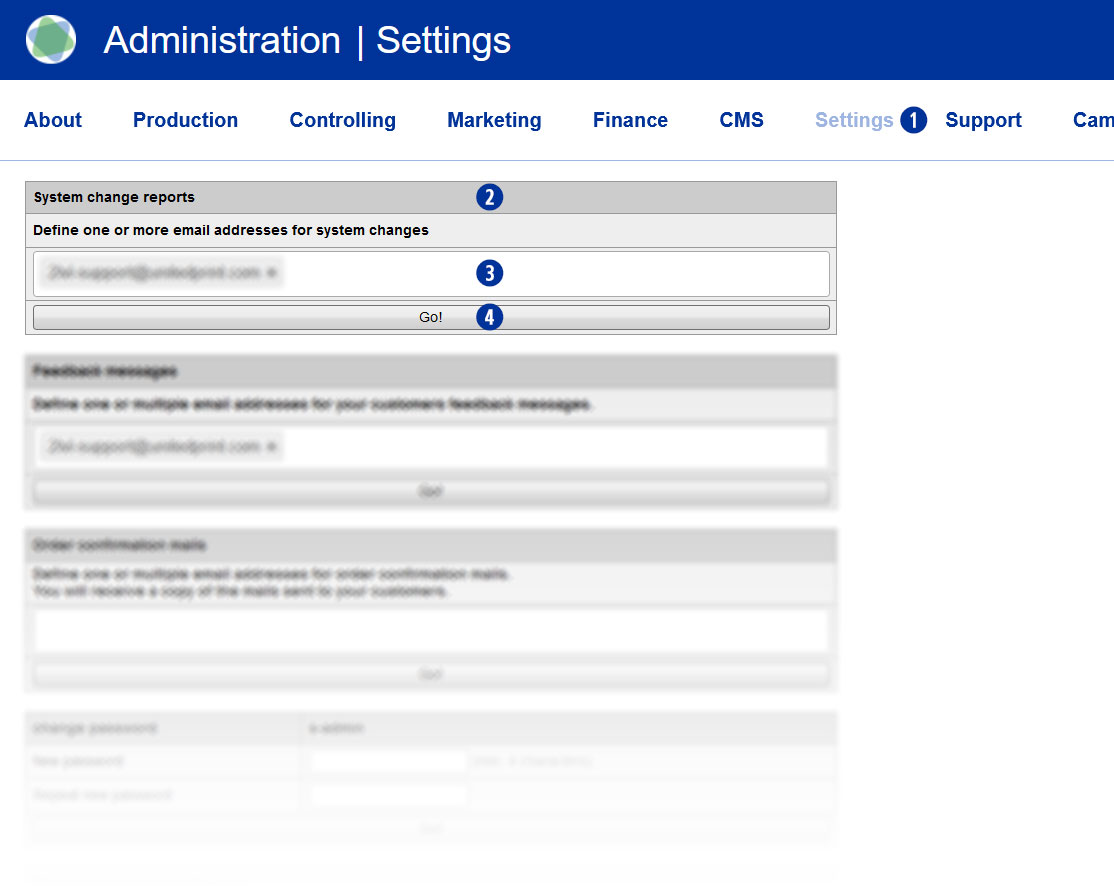This screenshot has width=1114, height=890.
Task: Open the Marketing tab
Action: [494, 120]
